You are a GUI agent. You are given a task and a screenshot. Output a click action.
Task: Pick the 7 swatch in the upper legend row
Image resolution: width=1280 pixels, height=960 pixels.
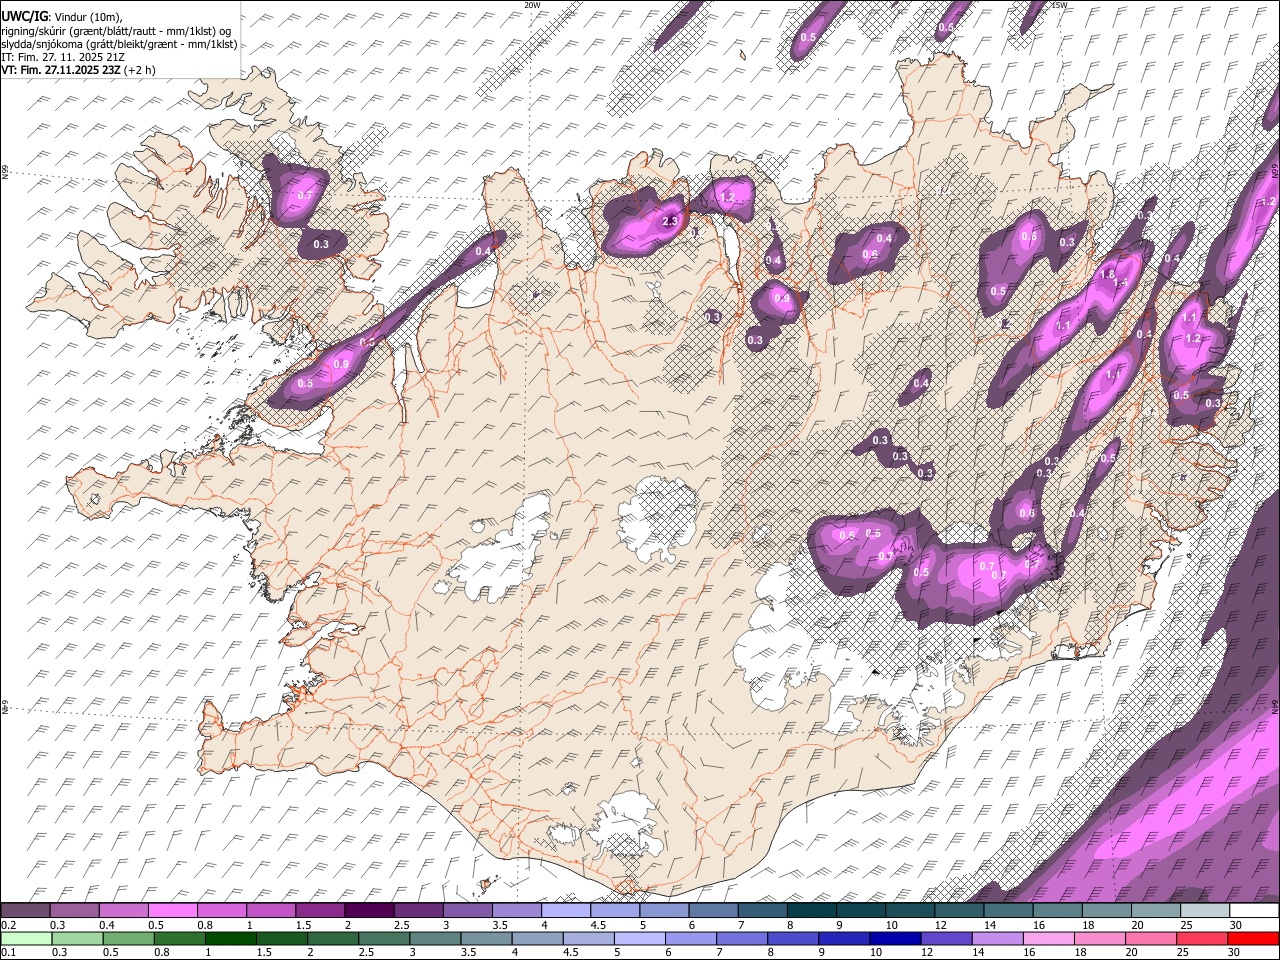click(x=763, y=911)
